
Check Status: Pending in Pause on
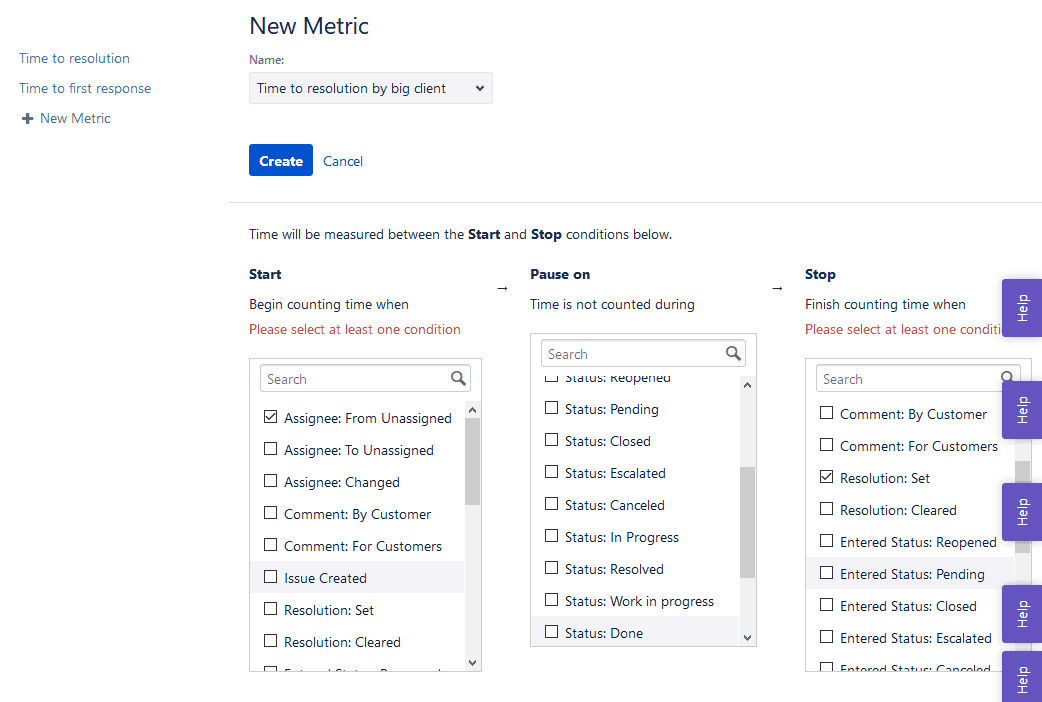click(551, 409)
